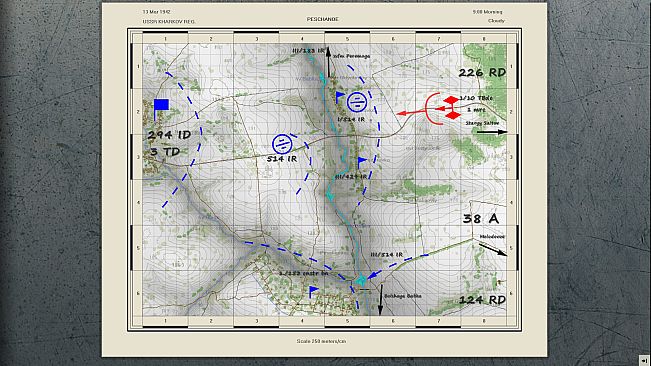This screenshot has height=366, width=651.
Task: Click grid row number 2 on the right edge
Action: pos(511,112)
